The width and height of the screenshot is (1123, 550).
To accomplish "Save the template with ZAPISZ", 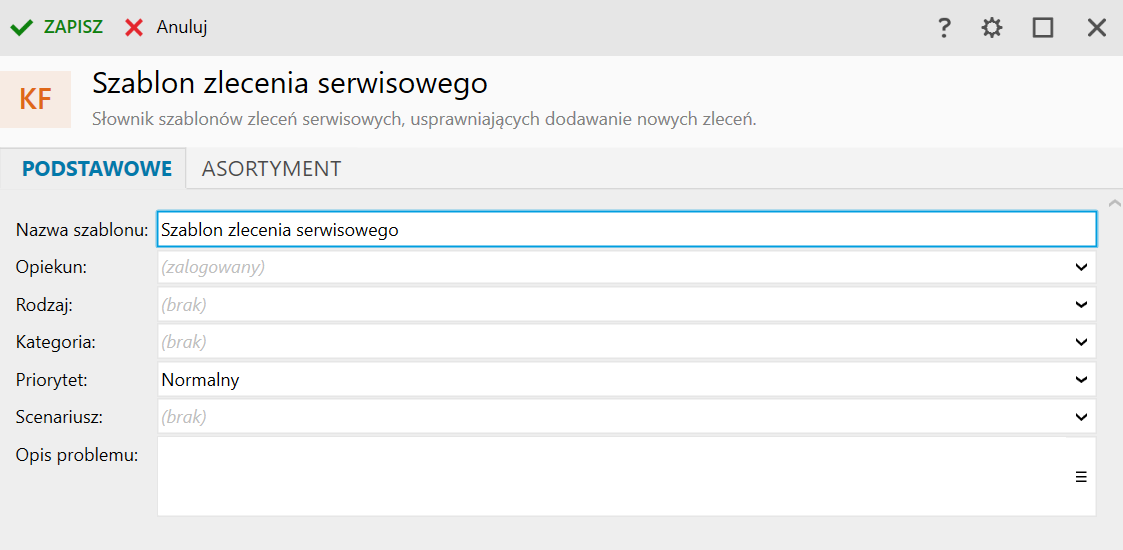I will 73,27.
